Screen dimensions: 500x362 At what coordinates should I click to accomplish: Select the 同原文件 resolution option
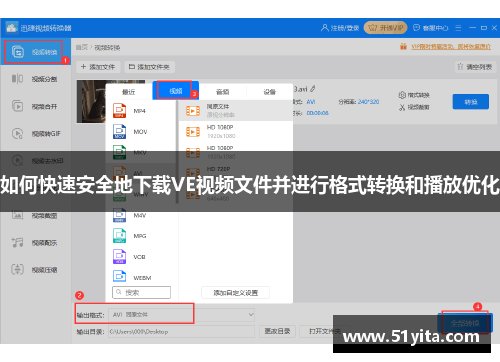236,110
